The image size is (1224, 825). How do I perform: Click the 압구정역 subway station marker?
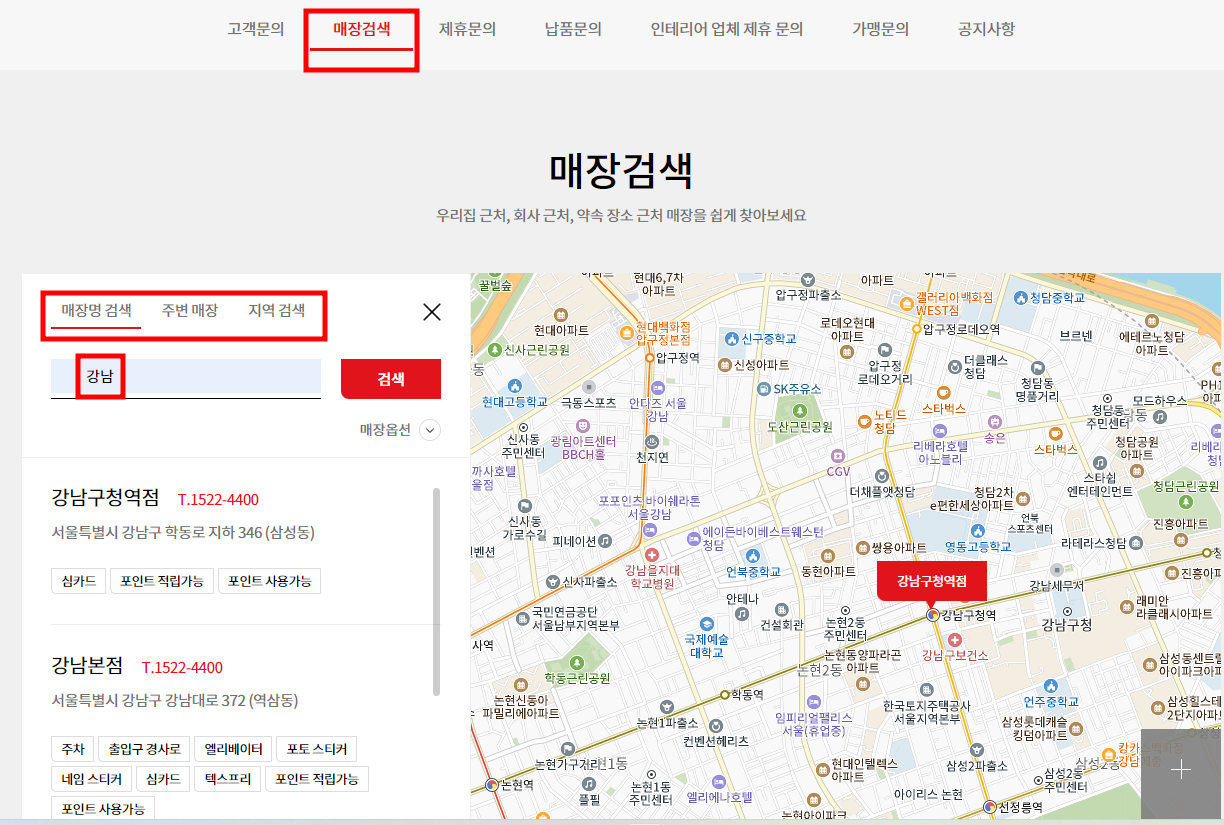[650, 358]
